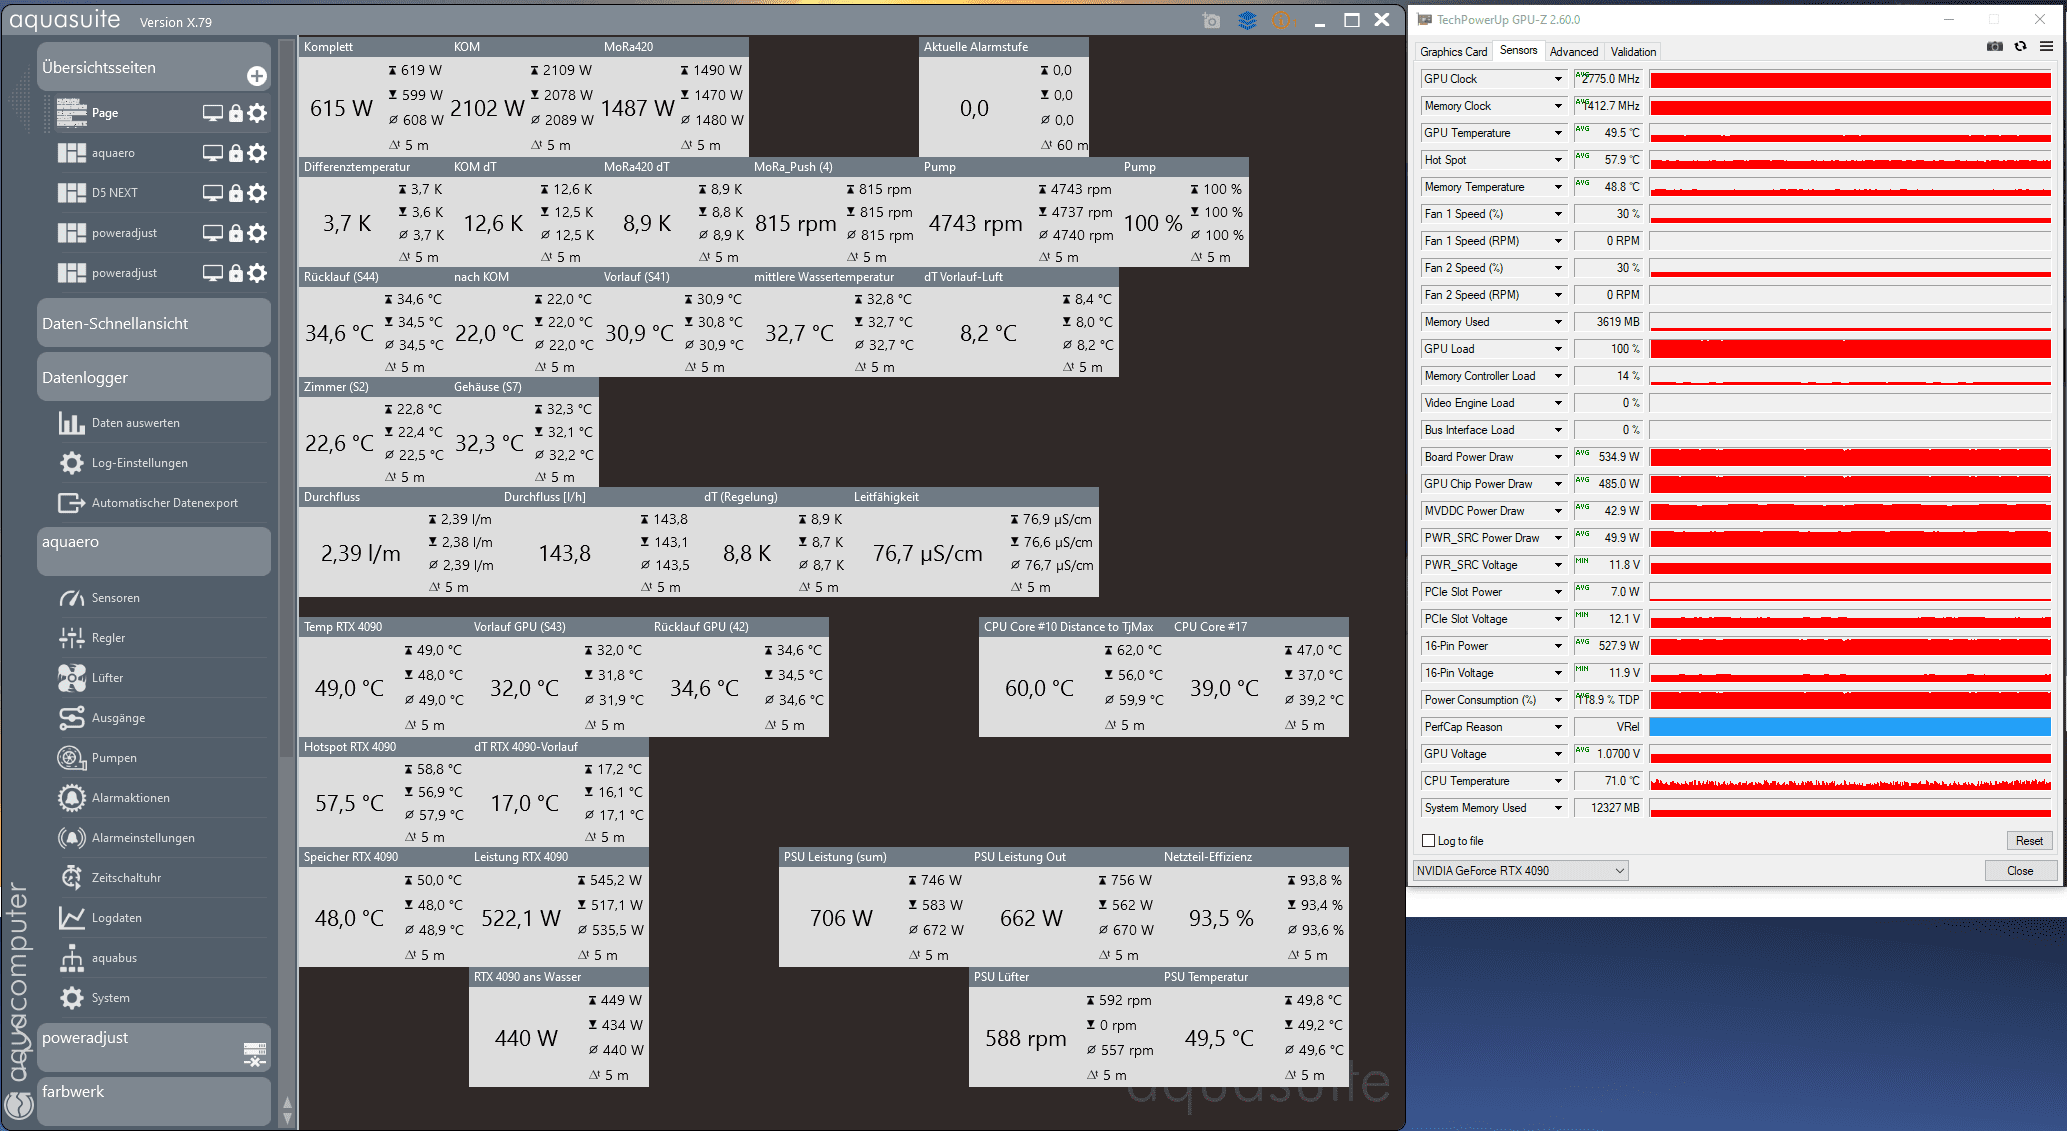Enable Log to file checkbox
Image resolution: width=2067 pixels, height=1131 pixels.
pos(1428,841)
